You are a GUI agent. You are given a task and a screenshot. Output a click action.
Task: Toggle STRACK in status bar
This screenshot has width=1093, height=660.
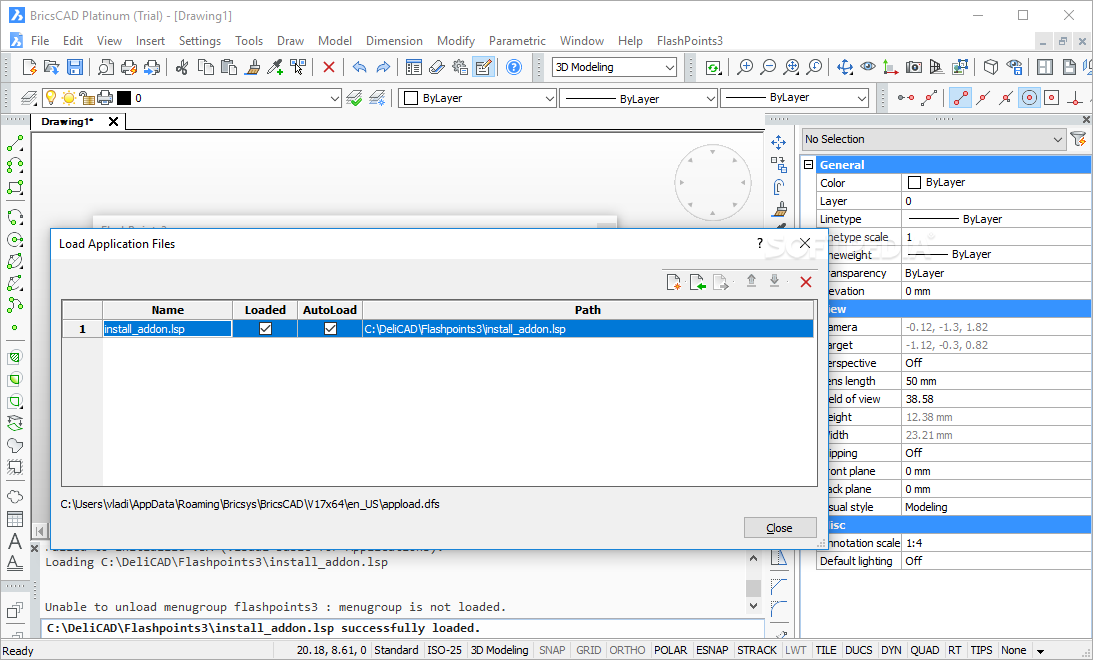pyautogui.click(x=756, y=650)
